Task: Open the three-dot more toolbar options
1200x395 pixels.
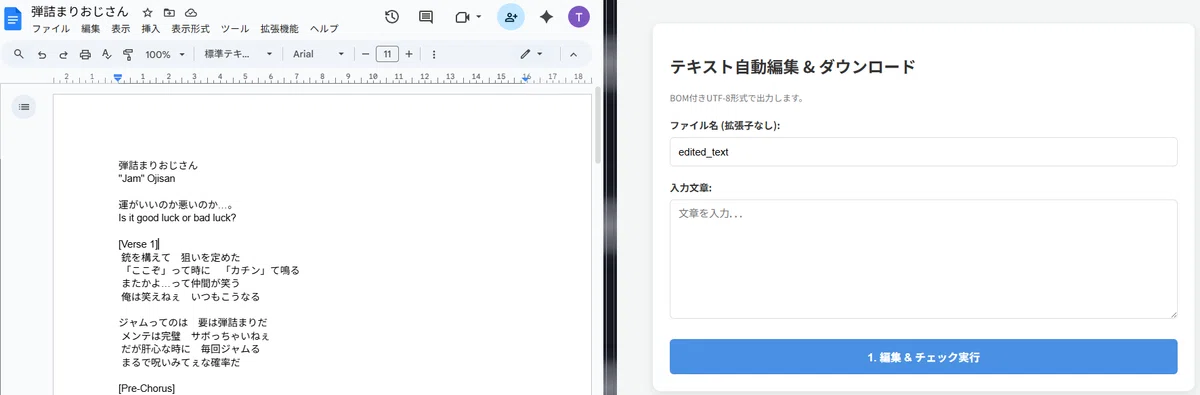Action: pyautogui.click(x=433, y=54)
